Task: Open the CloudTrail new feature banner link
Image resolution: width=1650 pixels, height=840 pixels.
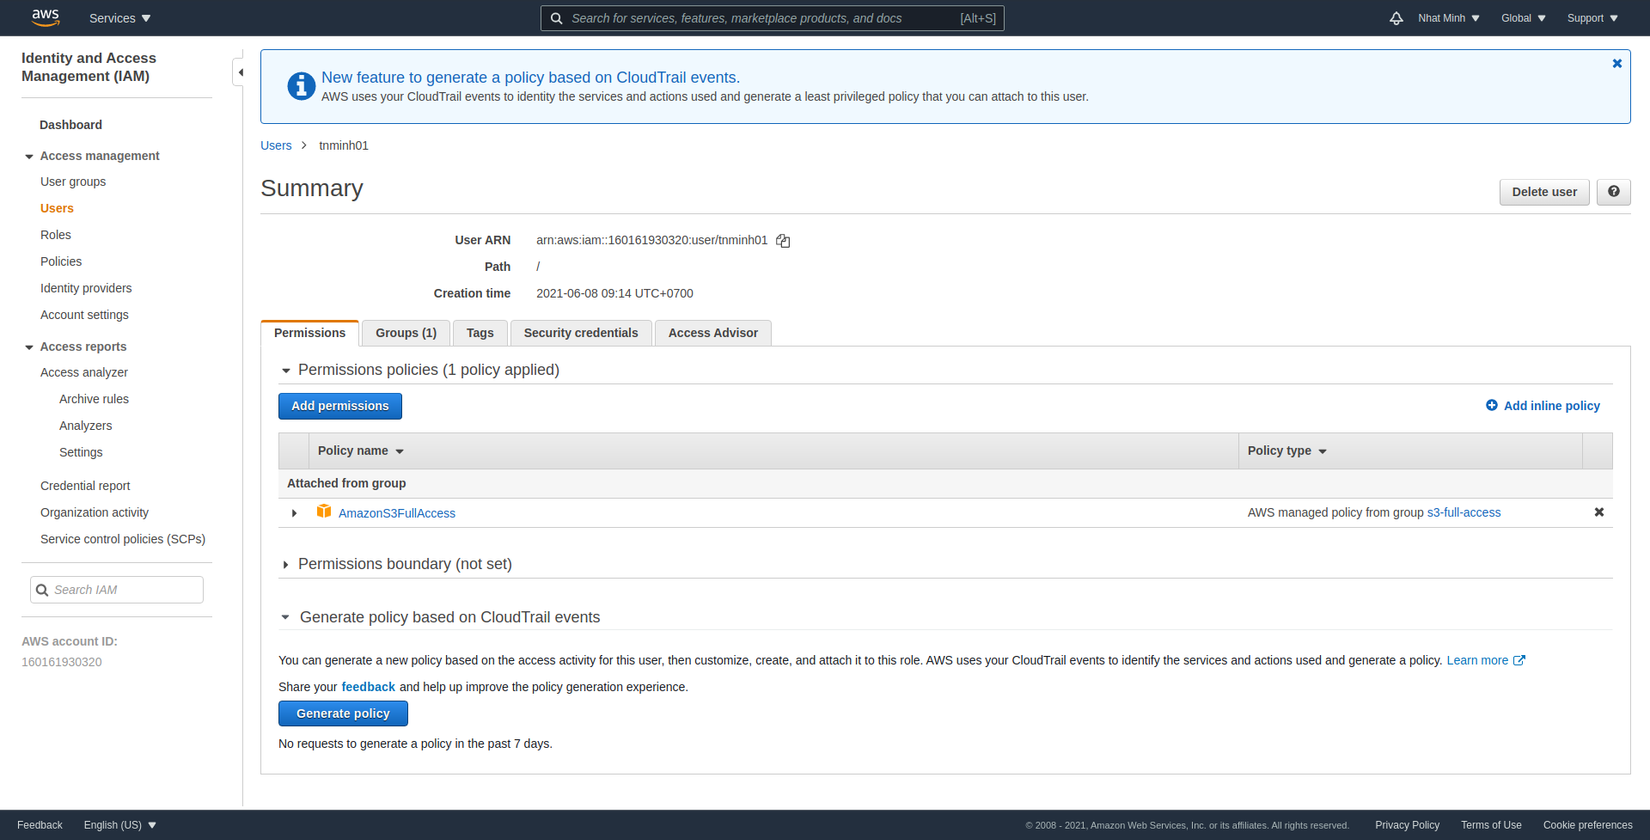Action: click(531, 77)
